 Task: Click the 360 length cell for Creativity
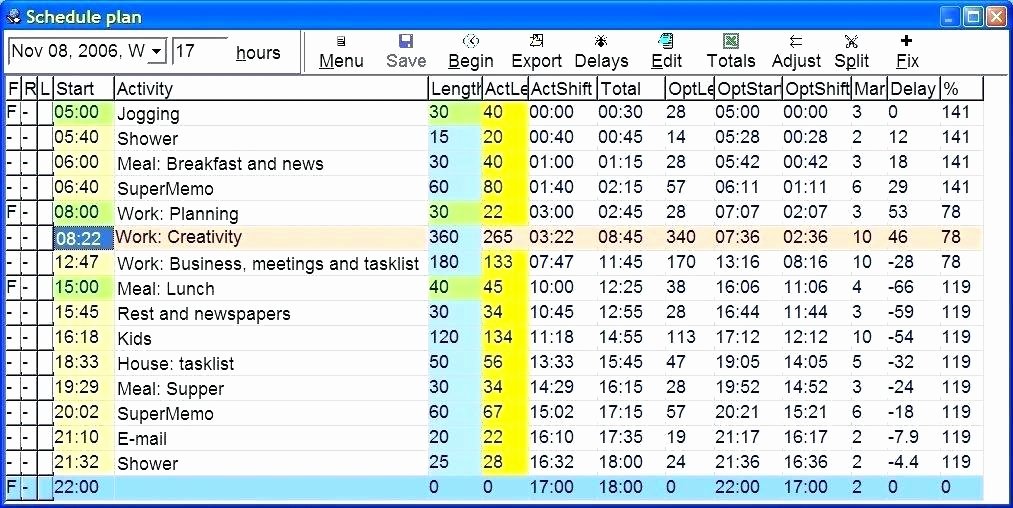click(455, 237)
